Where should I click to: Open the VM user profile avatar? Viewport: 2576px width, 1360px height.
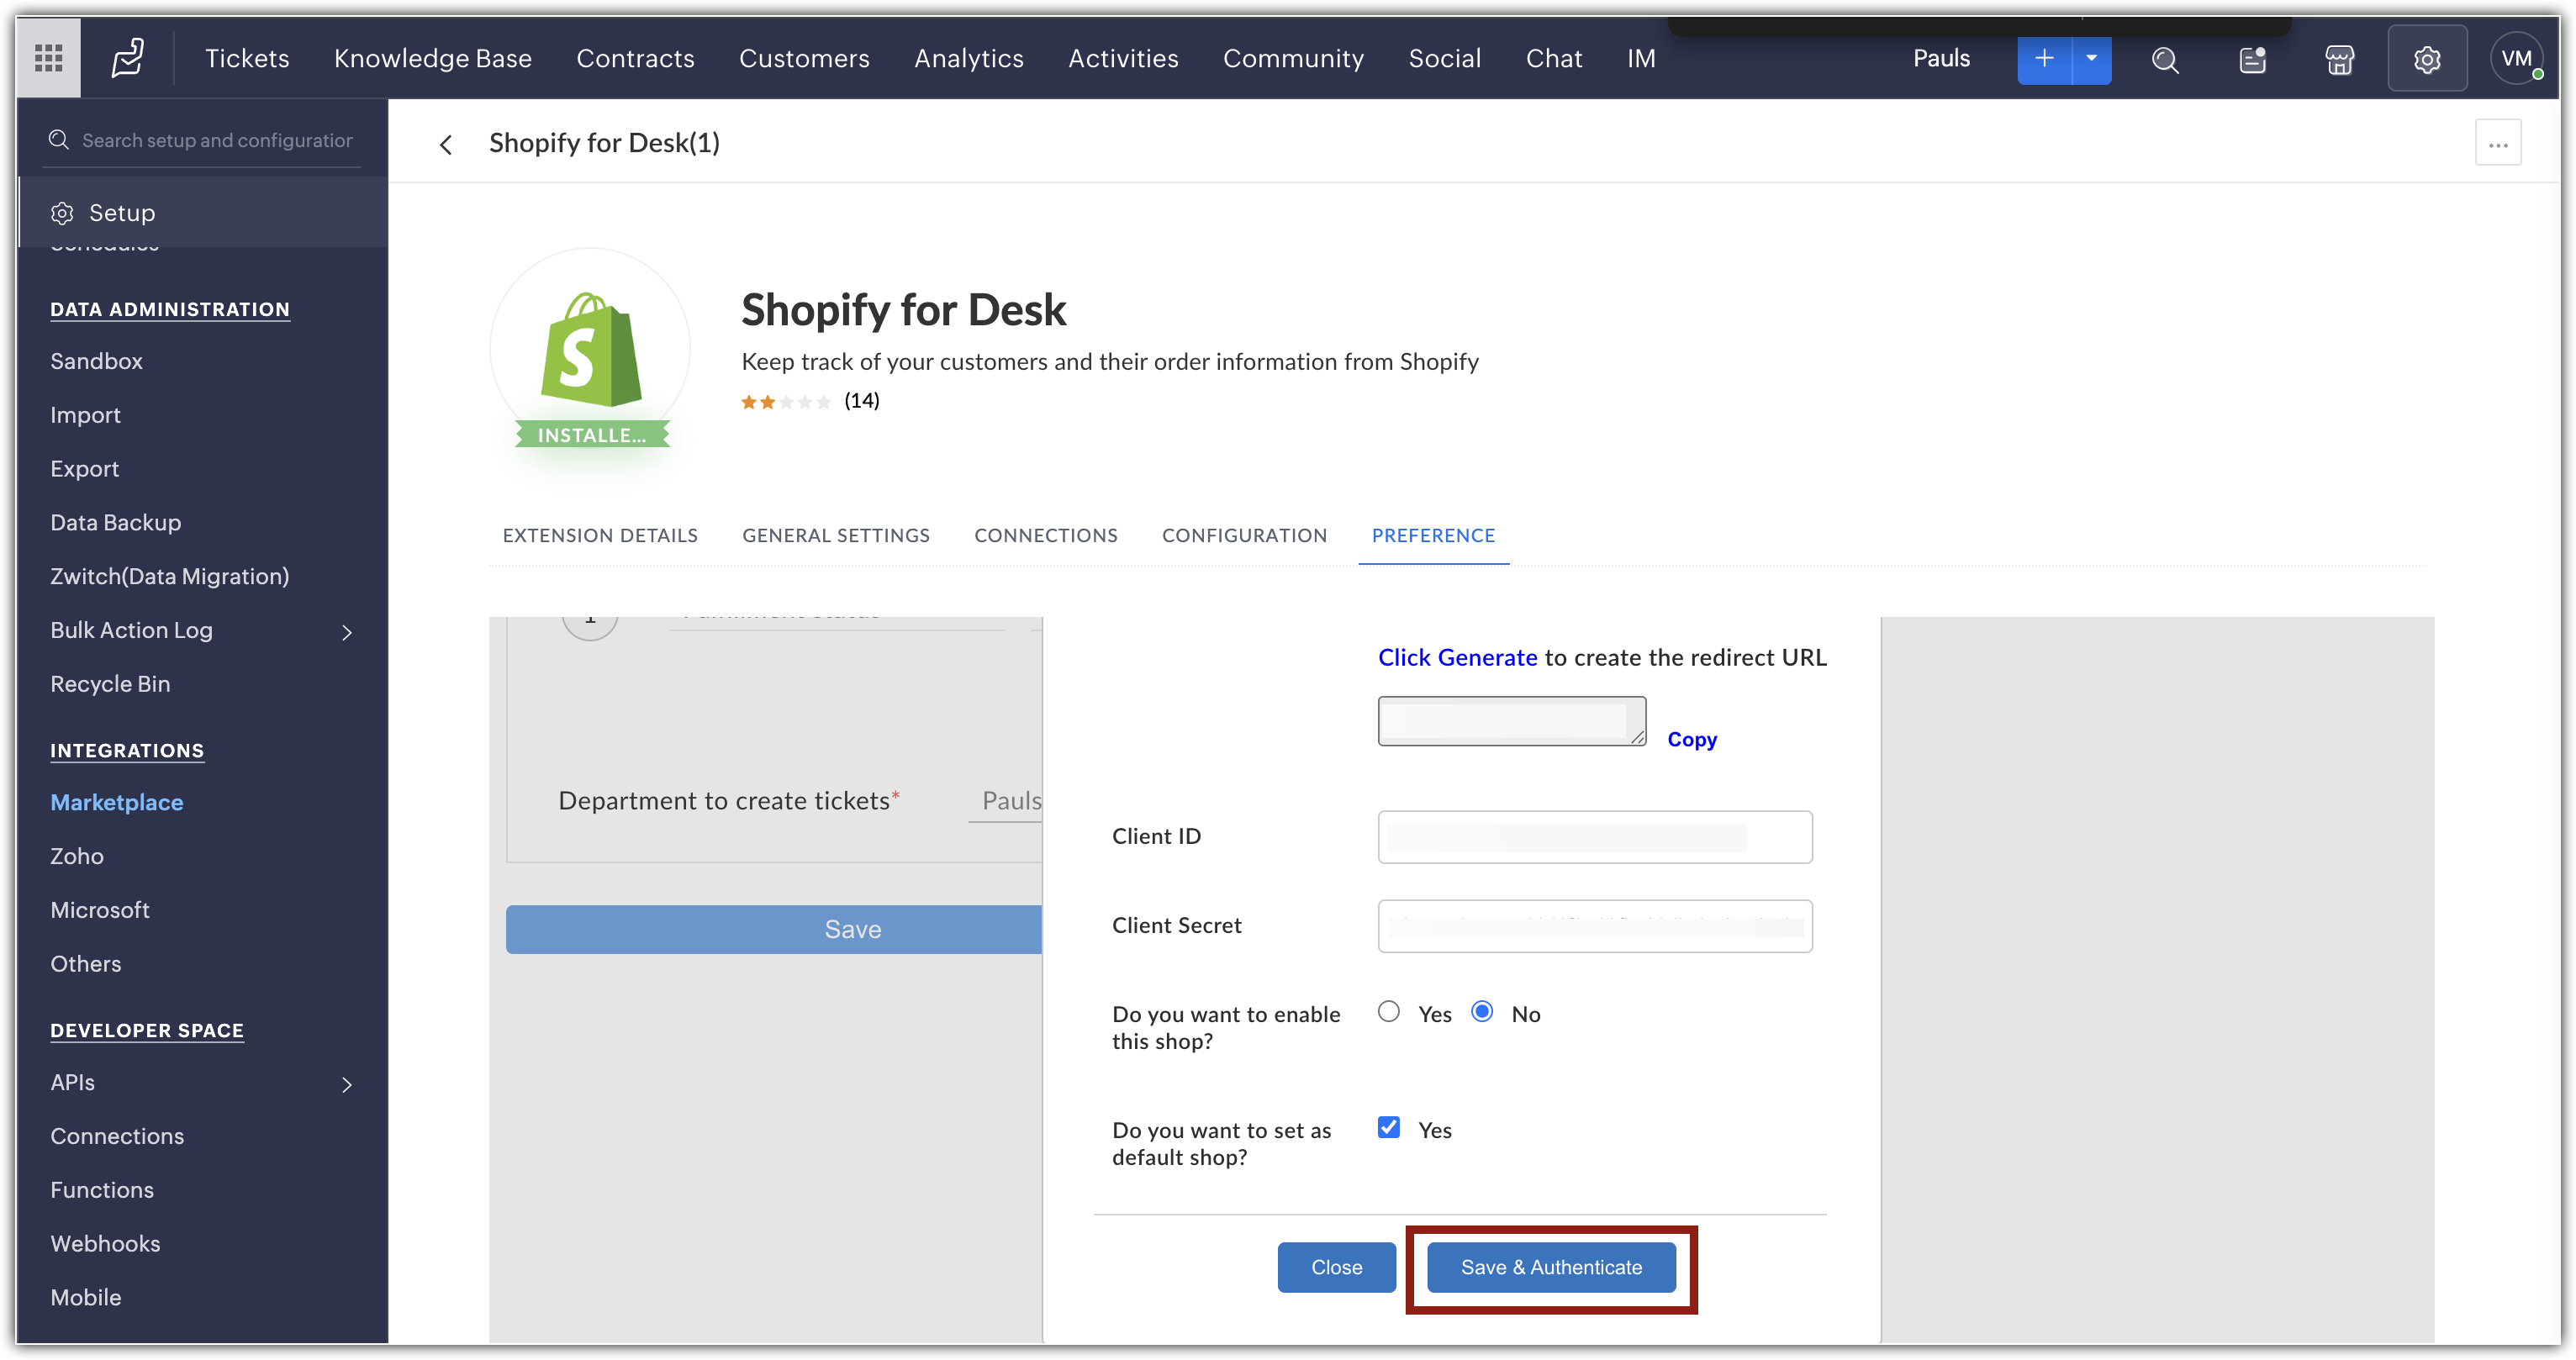pyautogui.click(x=2516, y=60)
